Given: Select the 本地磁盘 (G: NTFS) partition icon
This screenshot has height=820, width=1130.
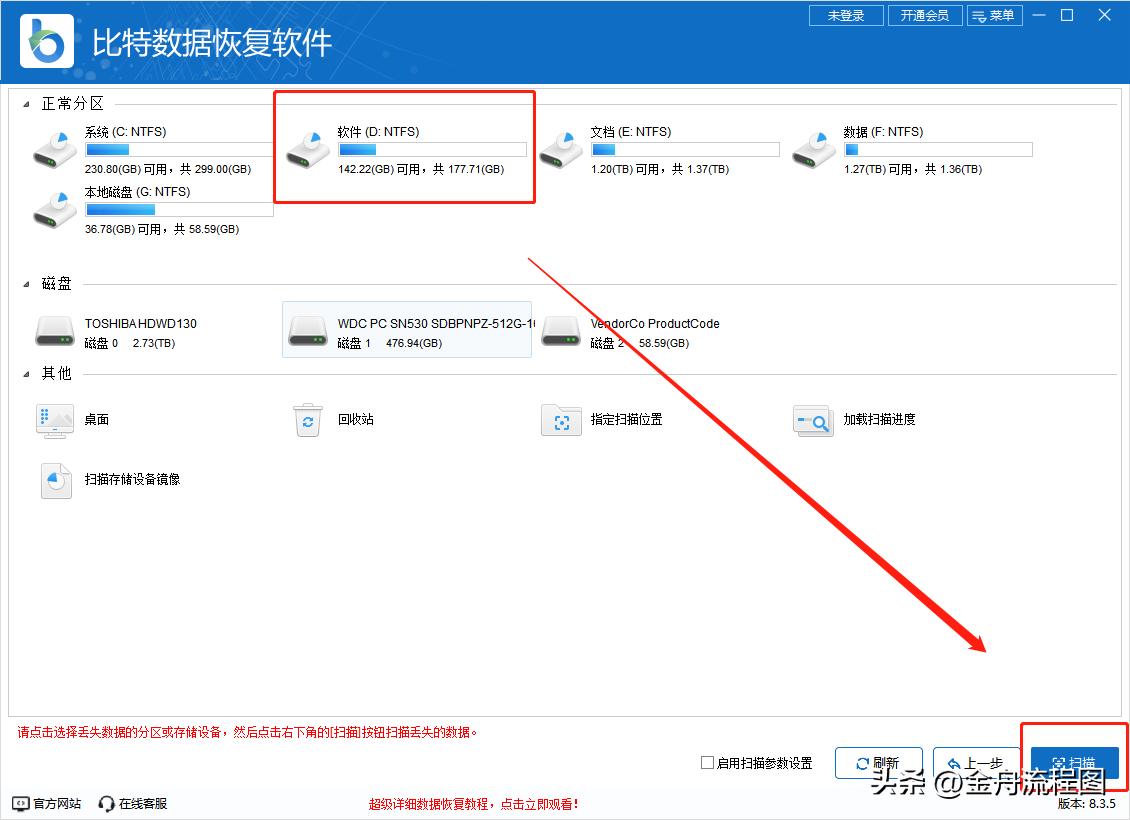Looking at the screenshot, I should point(55,208).
